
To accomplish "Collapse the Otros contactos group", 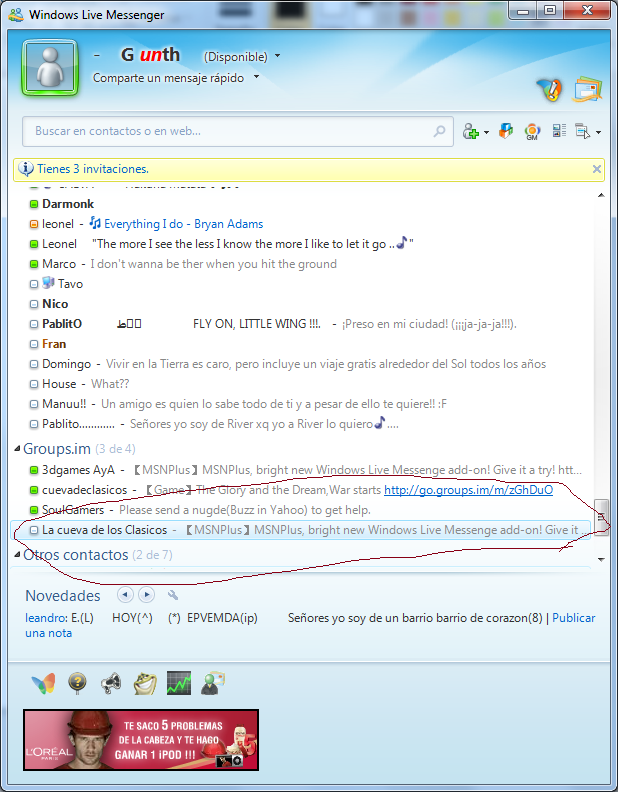I will click(x=17, y=555).
